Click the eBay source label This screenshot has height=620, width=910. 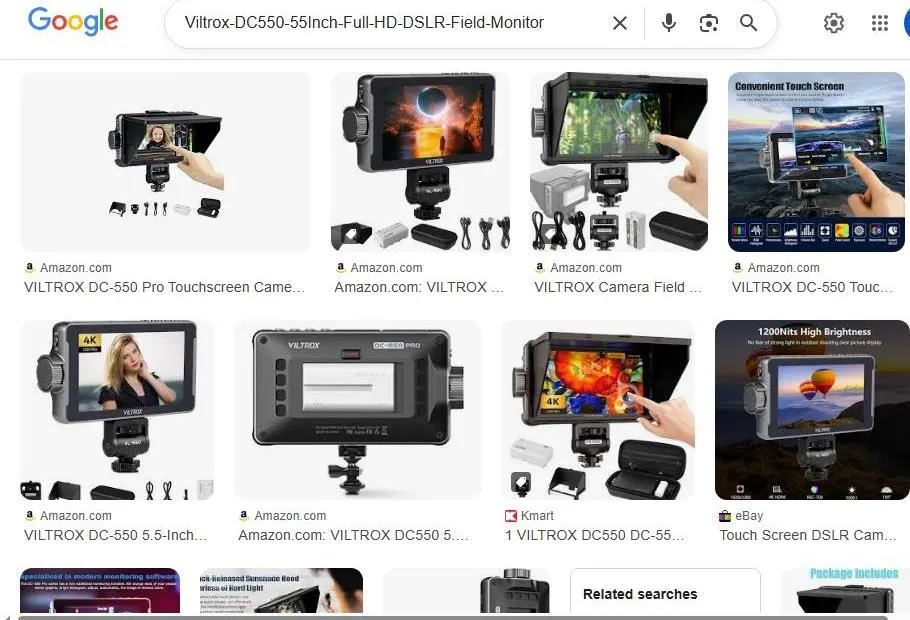click(x=749, y=516)
